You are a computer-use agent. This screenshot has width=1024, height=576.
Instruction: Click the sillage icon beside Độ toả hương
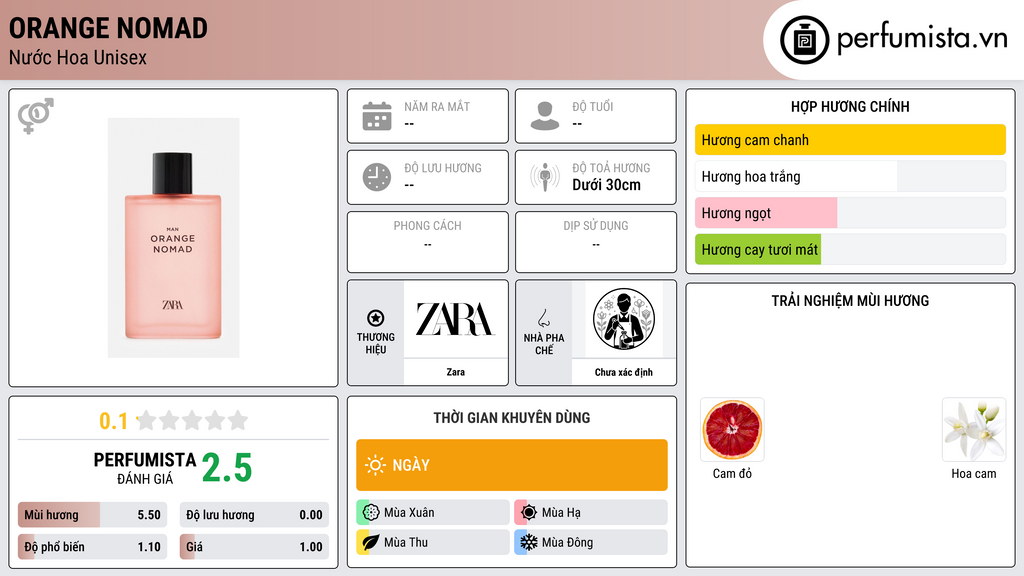pos(545,177)
